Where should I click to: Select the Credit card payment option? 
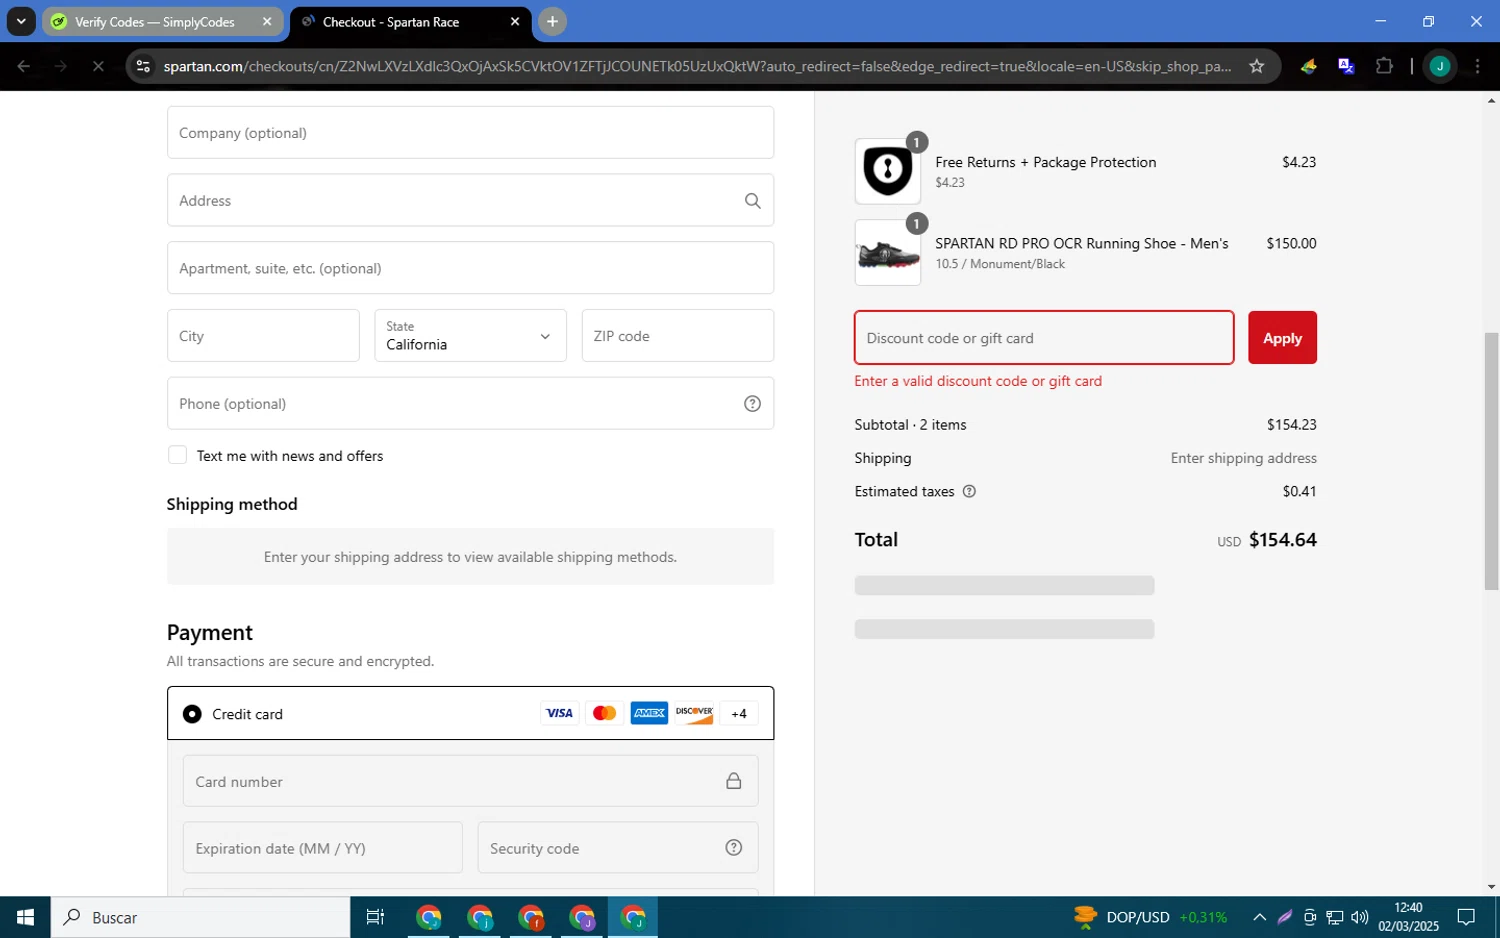pyautogui.click(x=192, y=714)
